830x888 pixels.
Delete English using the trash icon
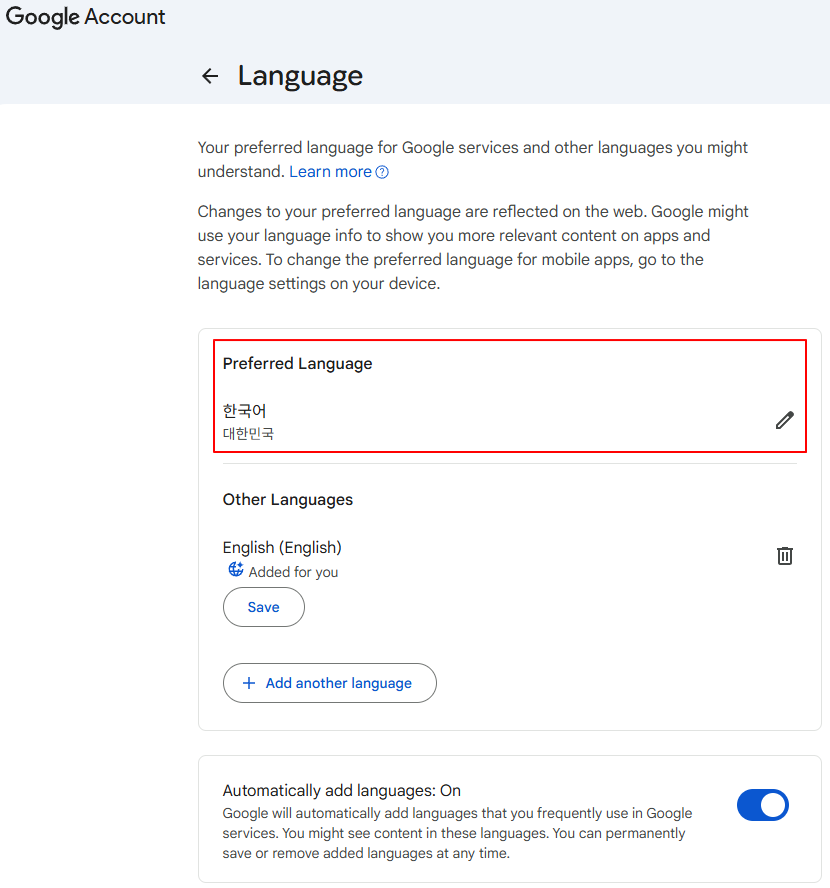click(785, 555)
